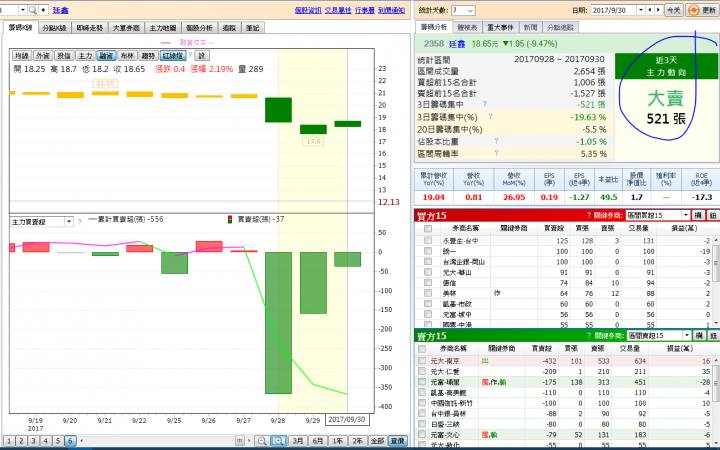
Task: Click the 2017/9/30 date input field
Action: pyautogui.click(x=613, y=10)
